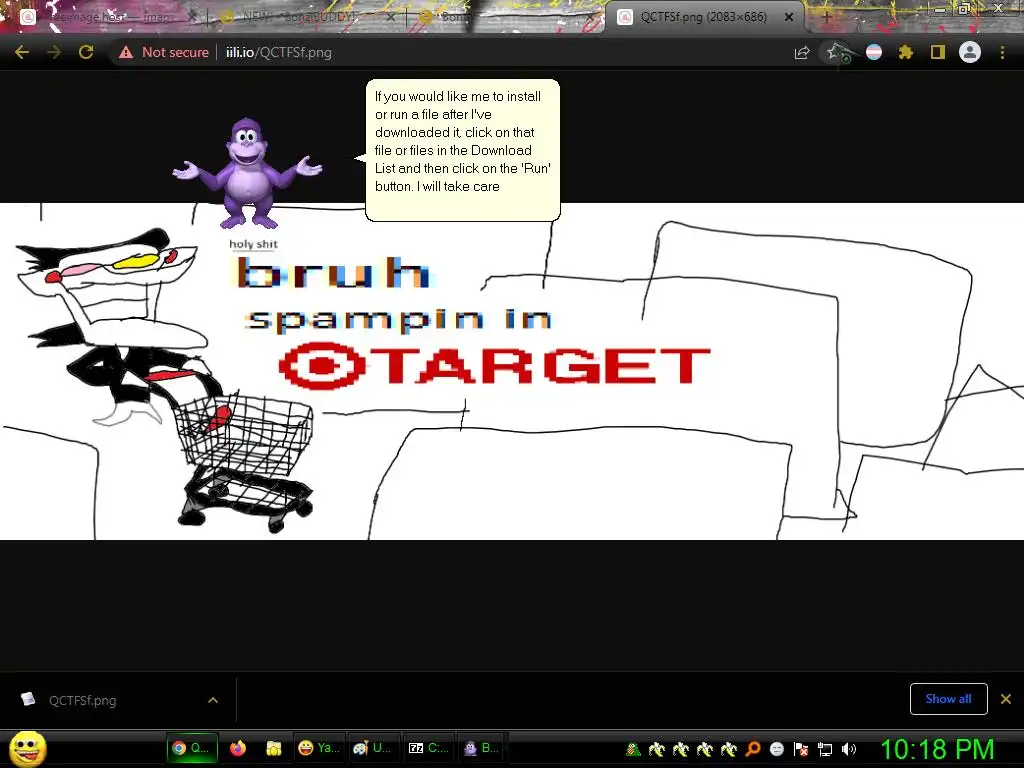
Task: Close the downloads bar
Action: click(x=1006, y=699)
